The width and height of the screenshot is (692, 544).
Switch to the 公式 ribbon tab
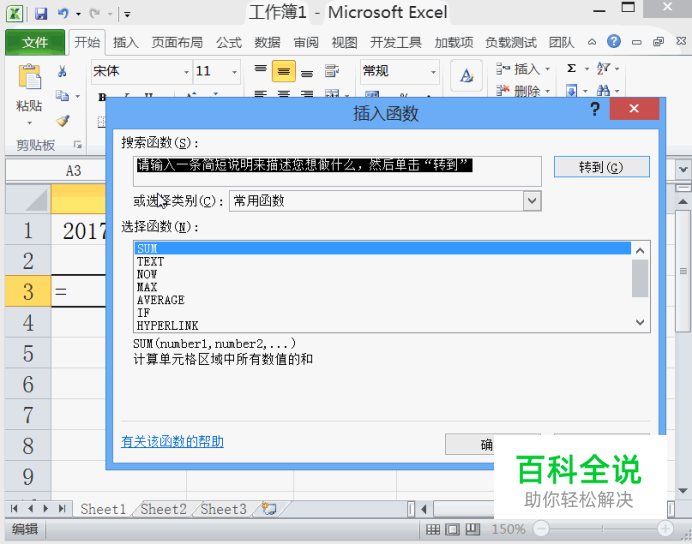pos(229,42)
